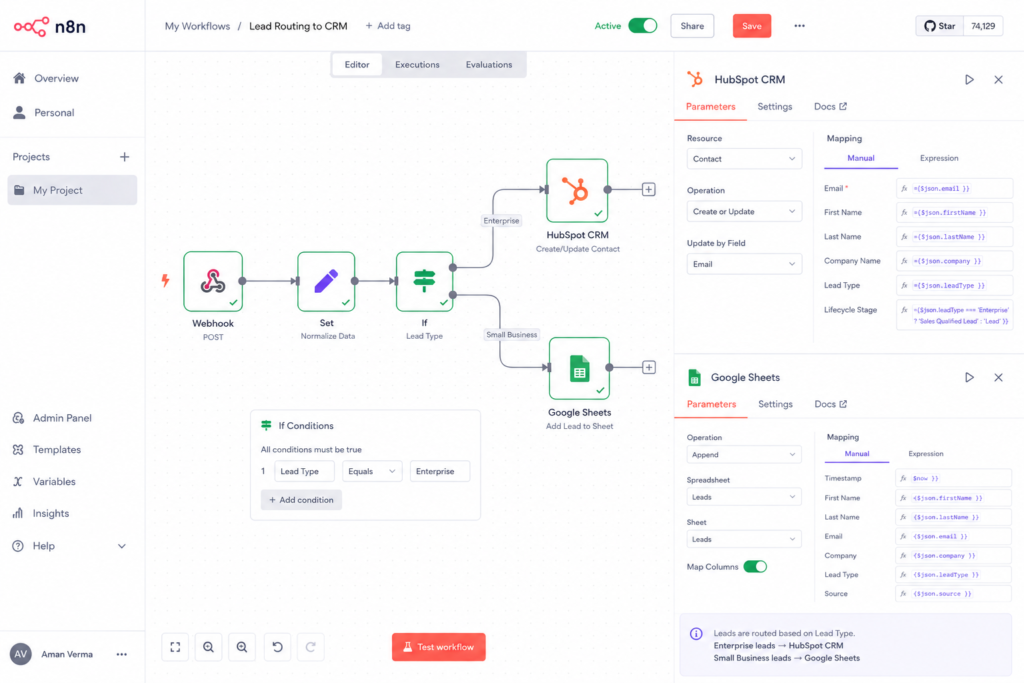Image resolution: width=1024 pixels, height=683 pixels.
Task: Open the workflow more options menu
Action: click(x=799, y=26)
